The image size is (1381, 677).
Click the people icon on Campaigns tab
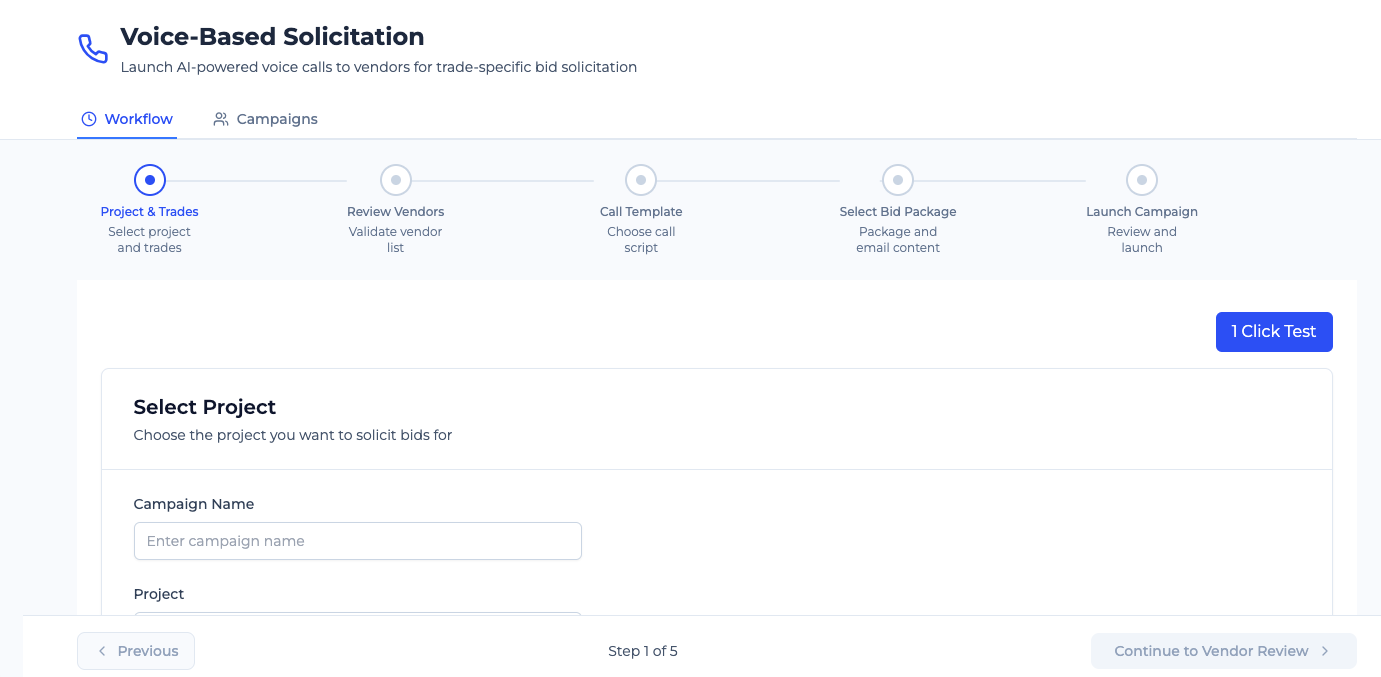point(221,119)
